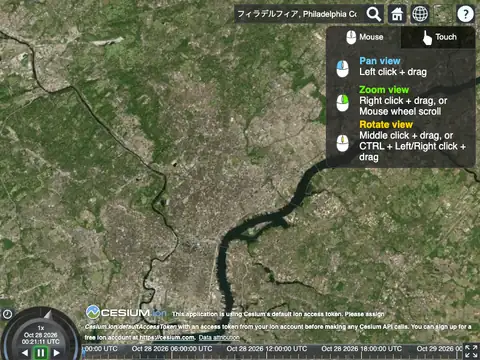480x360 pixels.
Task: Click the "Rotate view" heading
Action: click(x=386, y=124)
